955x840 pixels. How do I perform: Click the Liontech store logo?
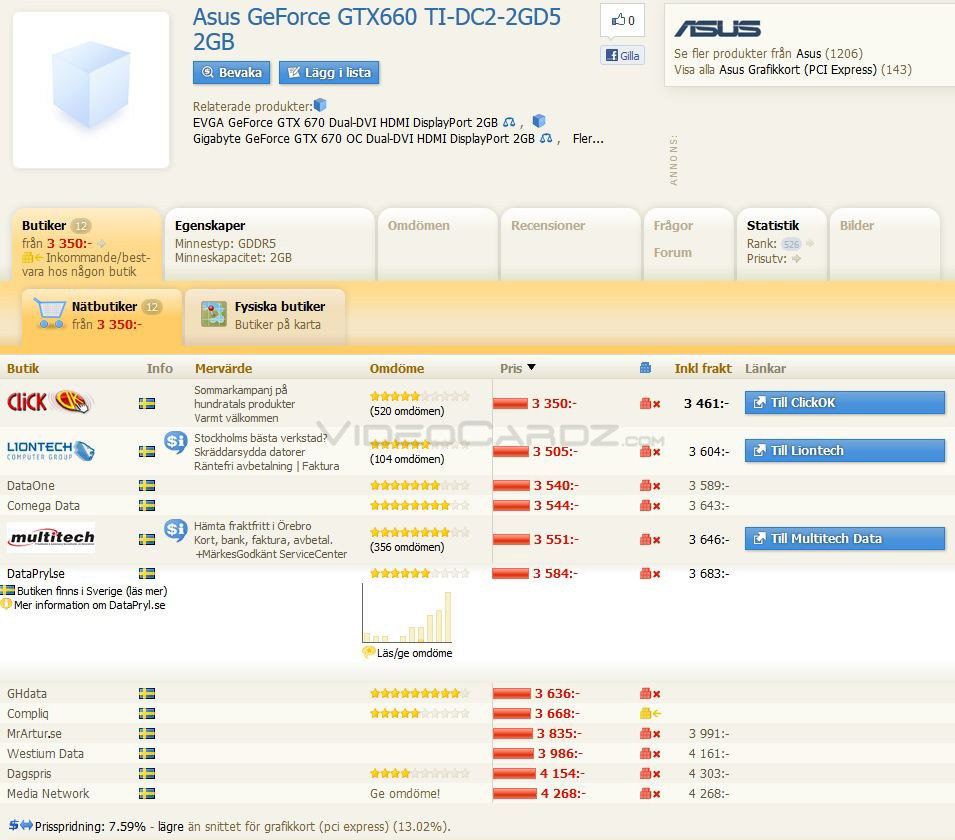[x=51, y=451]
